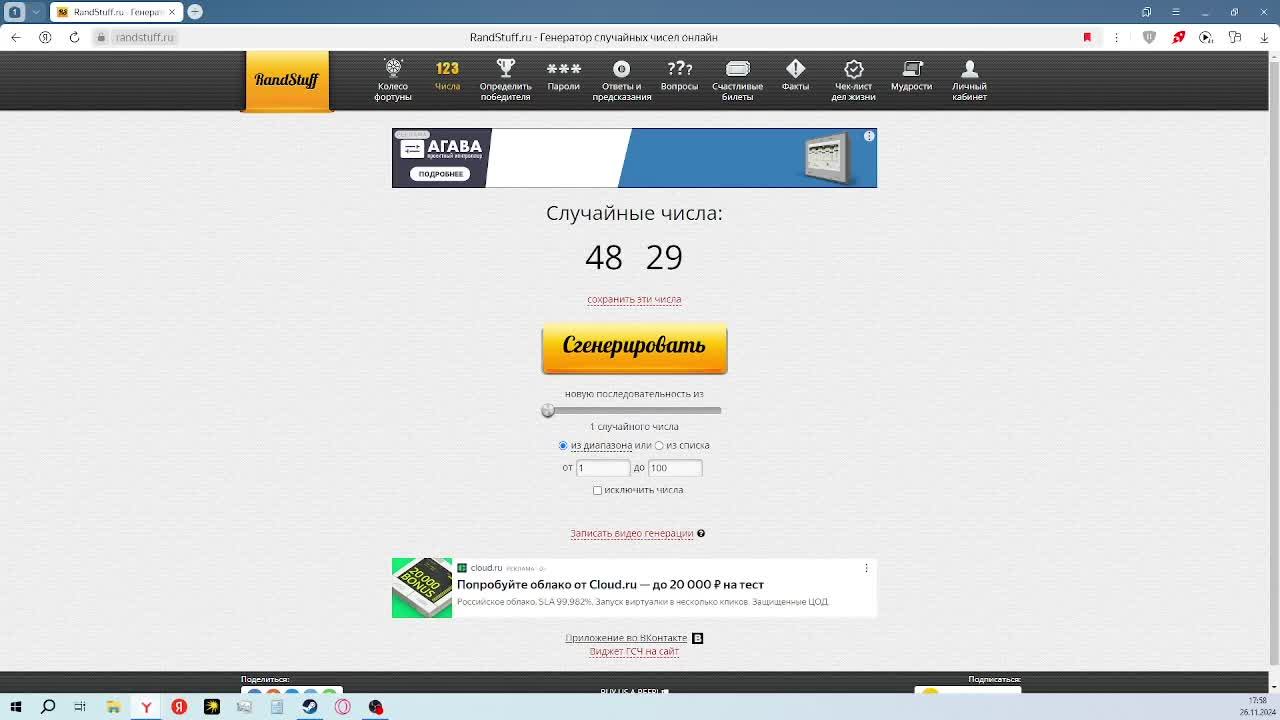Close the RandStuff.ru browser tab
The height and width of the screenshot is (720, 1280).
click(172, 12)
